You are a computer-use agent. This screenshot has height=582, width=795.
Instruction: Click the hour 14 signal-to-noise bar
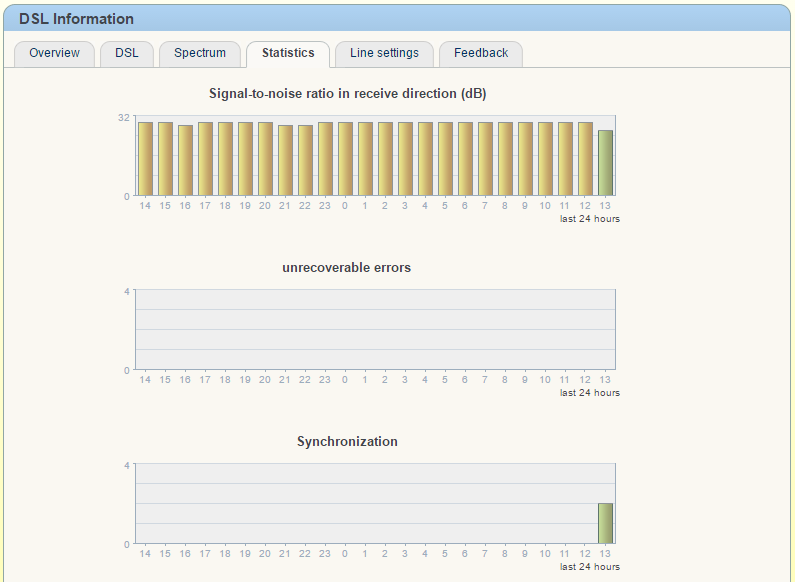145,159
